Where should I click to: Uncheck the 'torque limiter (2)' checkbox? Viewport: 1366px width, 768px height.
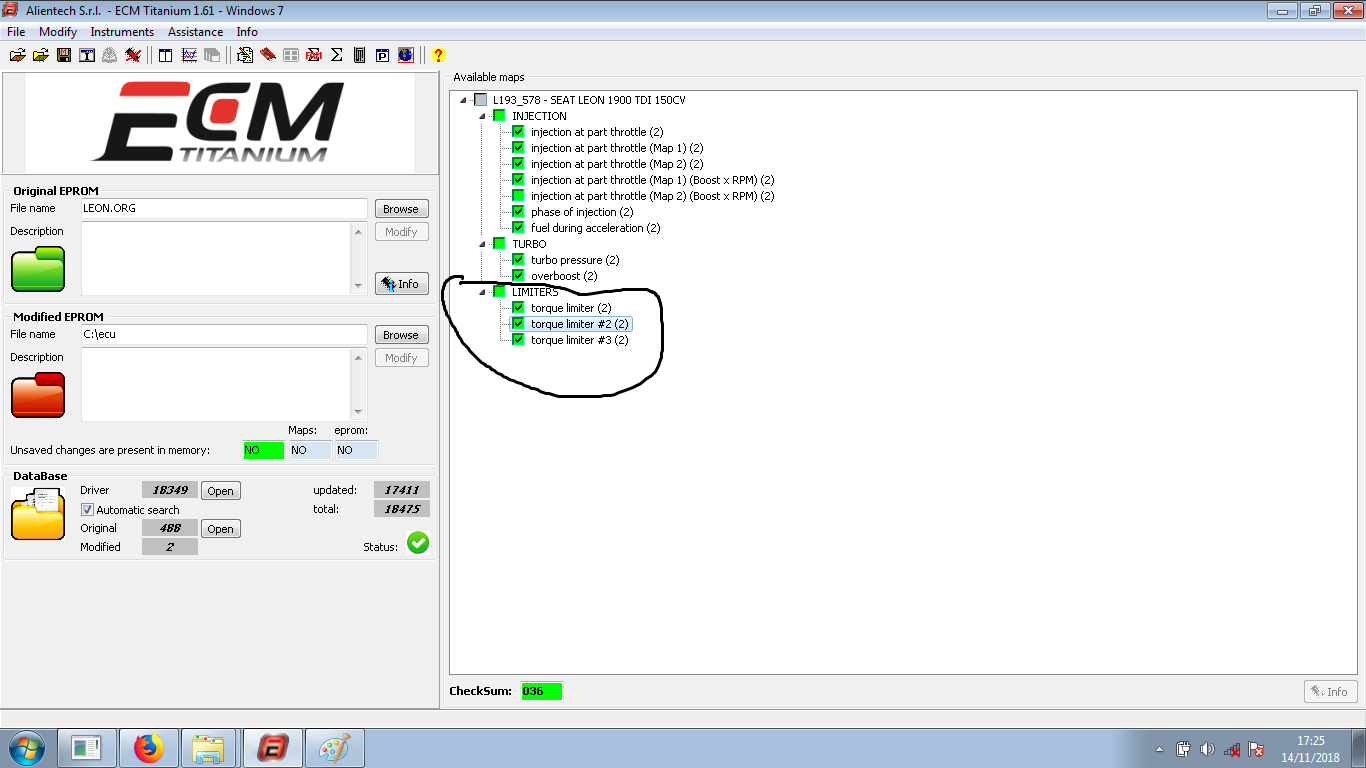click(518, 308)
